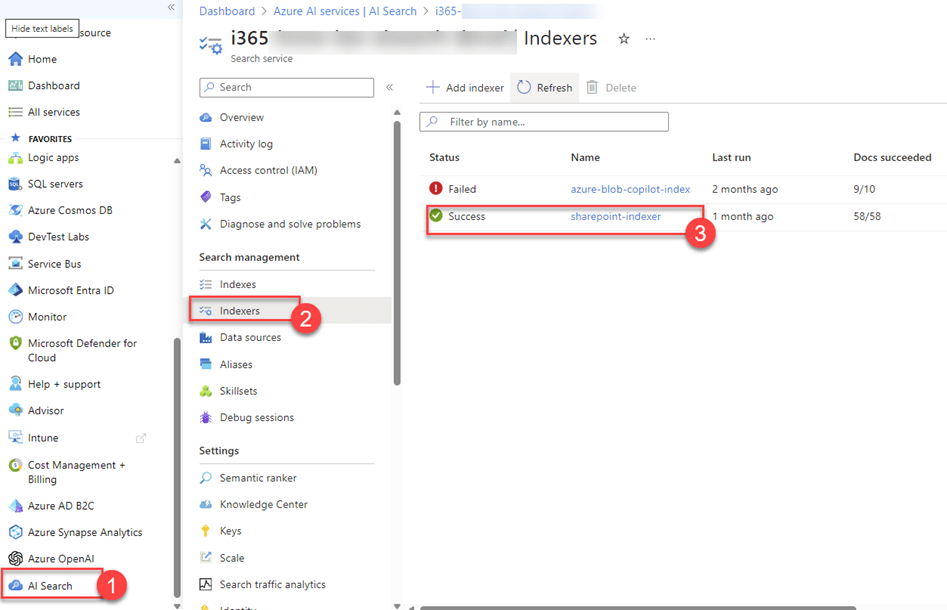Click the Azure OpenAI icon in favorites

(x=15, y=559)
